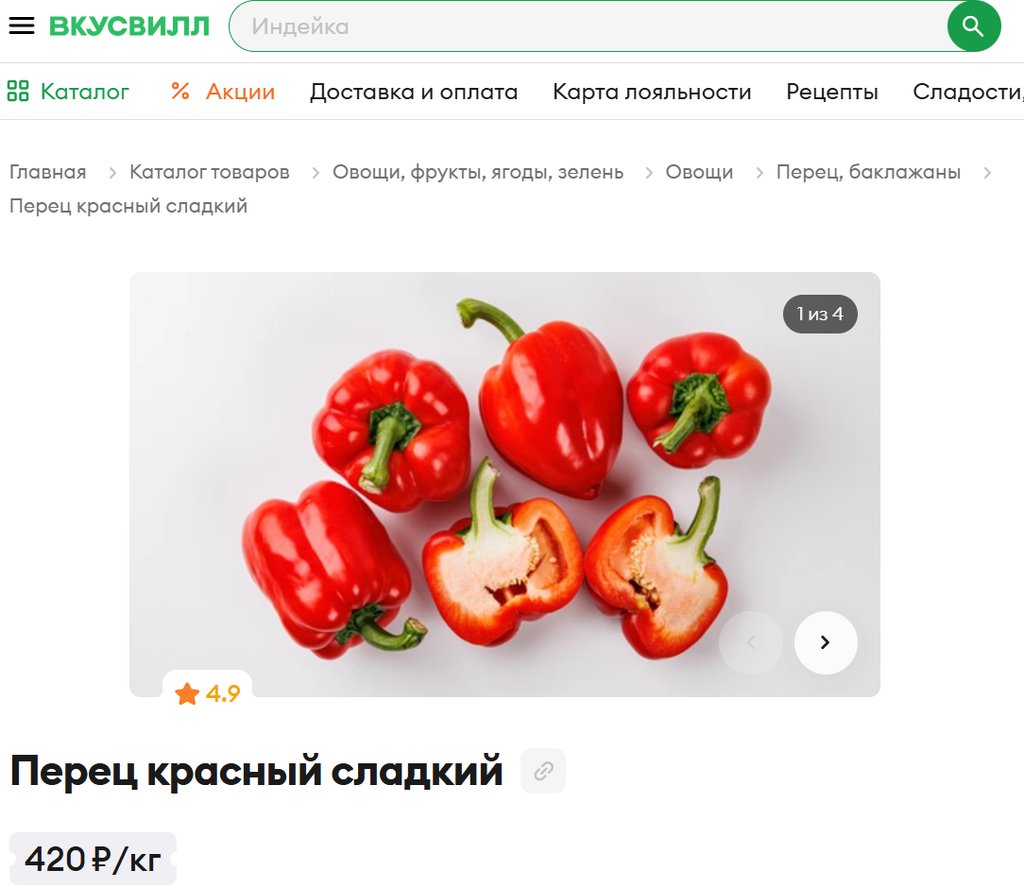This screenshot has height=888, width=1024.
Task: Open Каталог with grid icon
Action: [68, 91]
